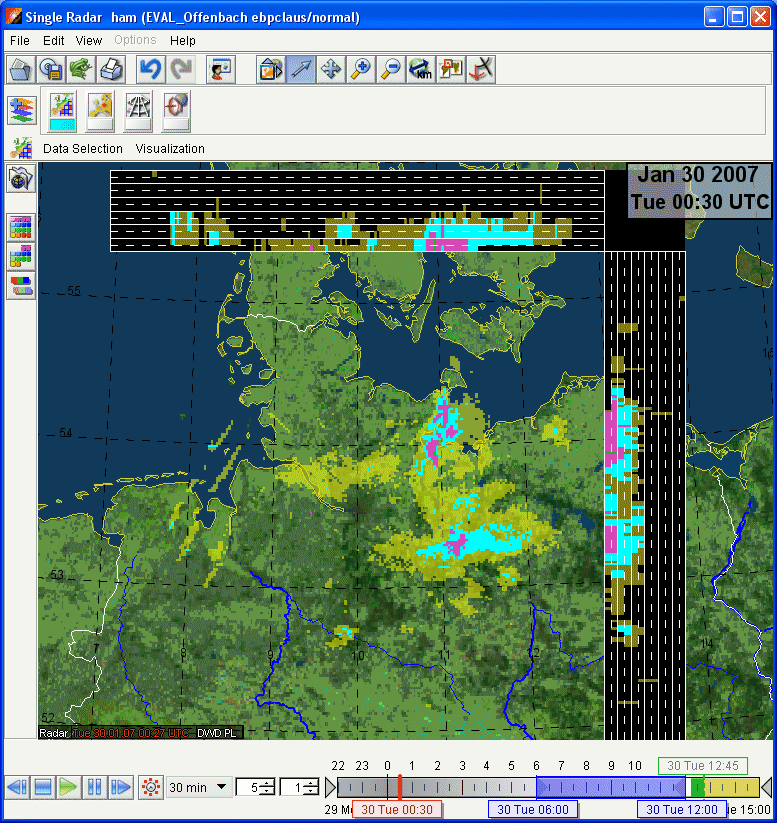Minimize the Single Radar window
The image size is (777, 823).
pos(713,17)
